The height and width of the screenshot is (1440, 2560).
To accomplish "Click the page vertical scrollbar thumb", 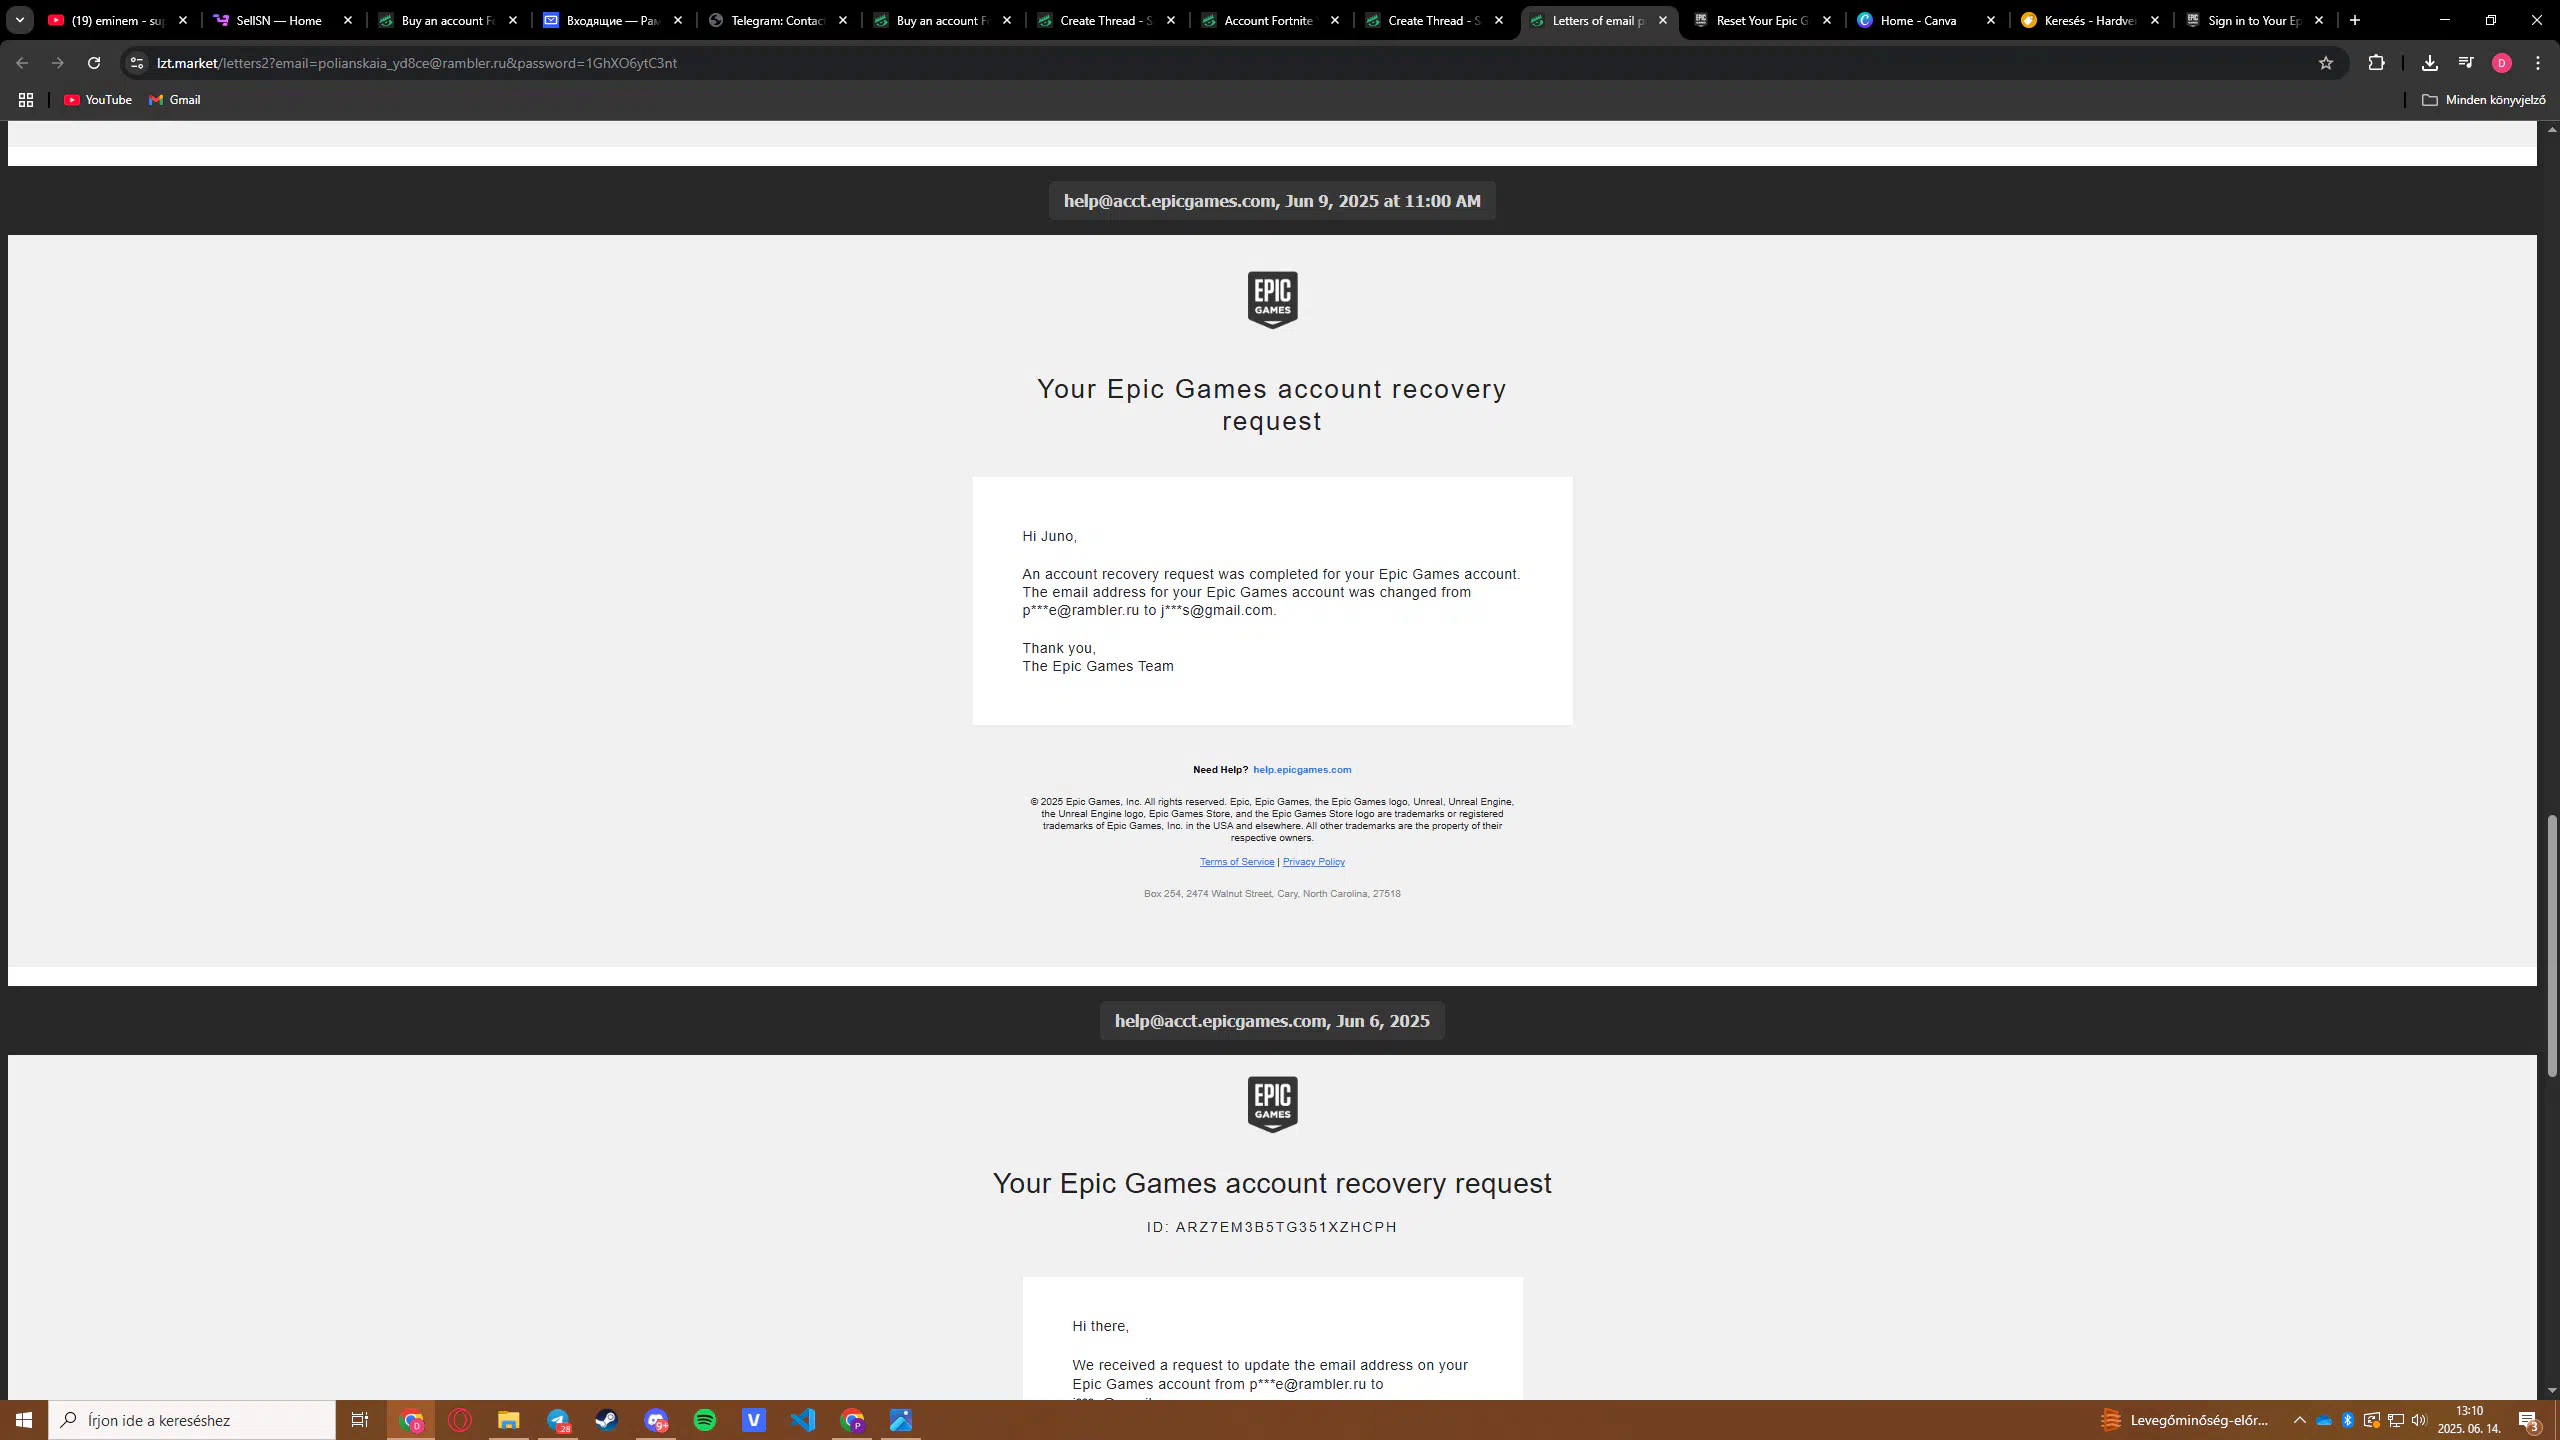I will coord(2552,945).
